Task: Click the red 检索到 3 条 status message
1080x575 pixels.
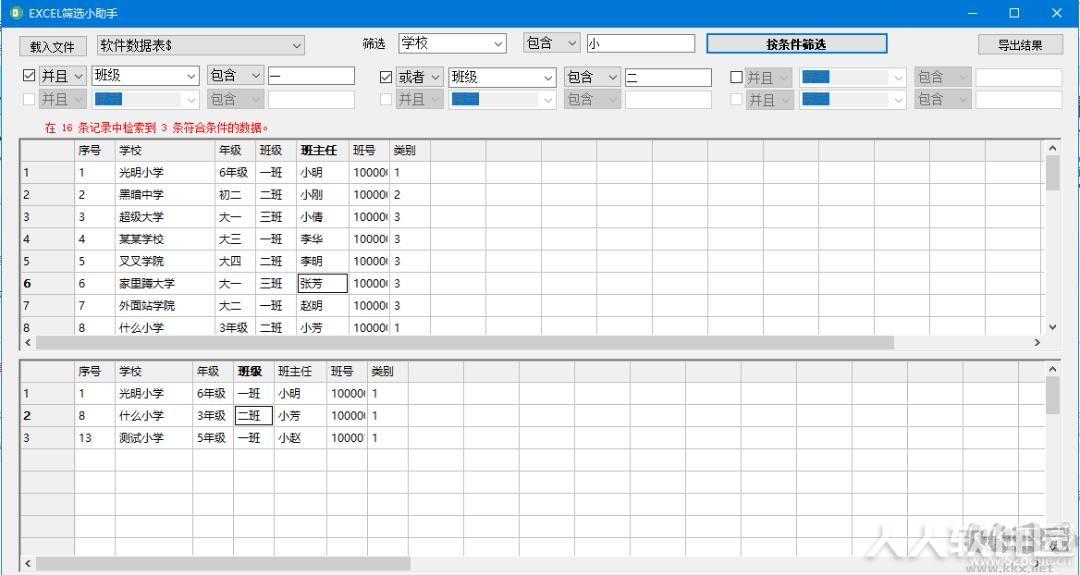Action: click(156, 127)
